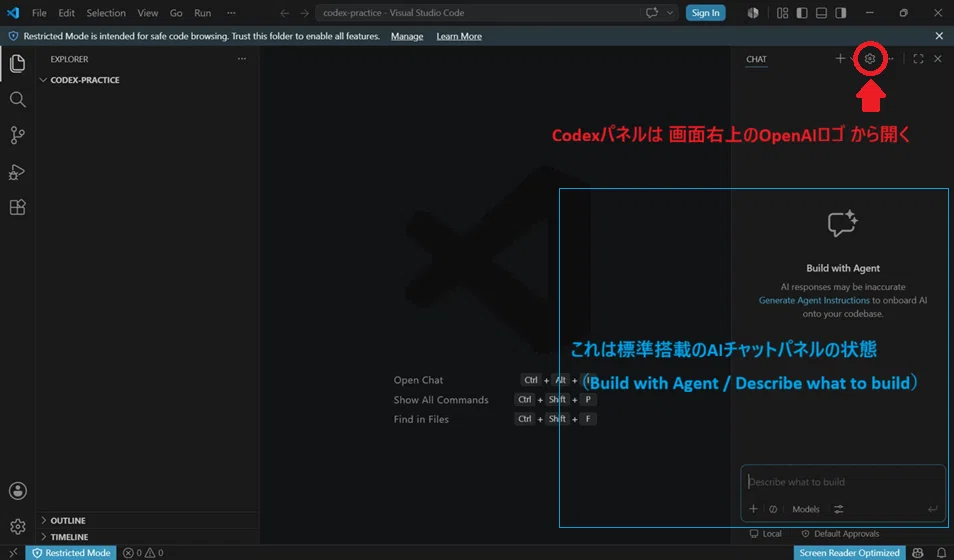The width and height of the screenshot is (954, 560).
Task: Open the Local session target selector
Action: click(766, 534)
